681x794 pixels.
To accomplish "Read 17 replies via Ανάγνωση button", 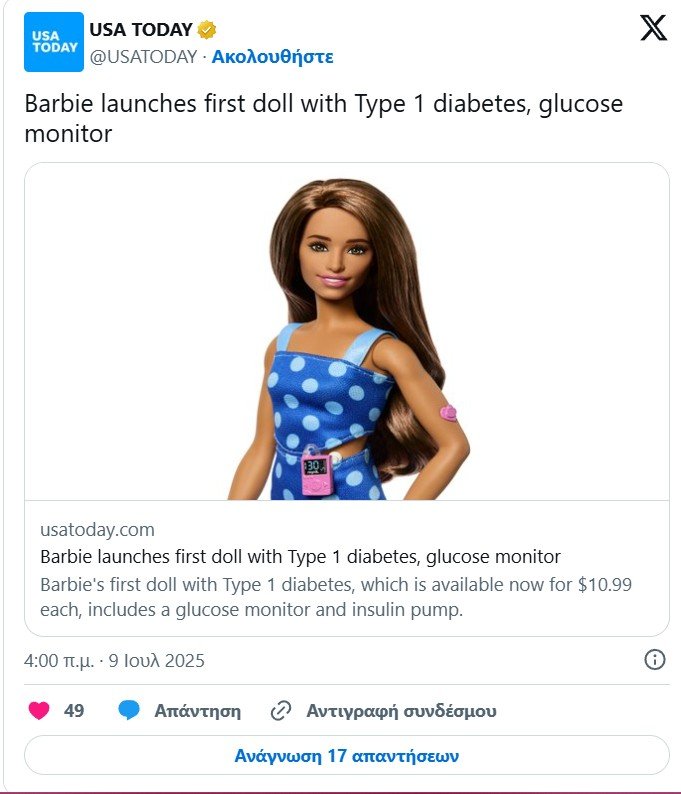I will coord(347,756).
